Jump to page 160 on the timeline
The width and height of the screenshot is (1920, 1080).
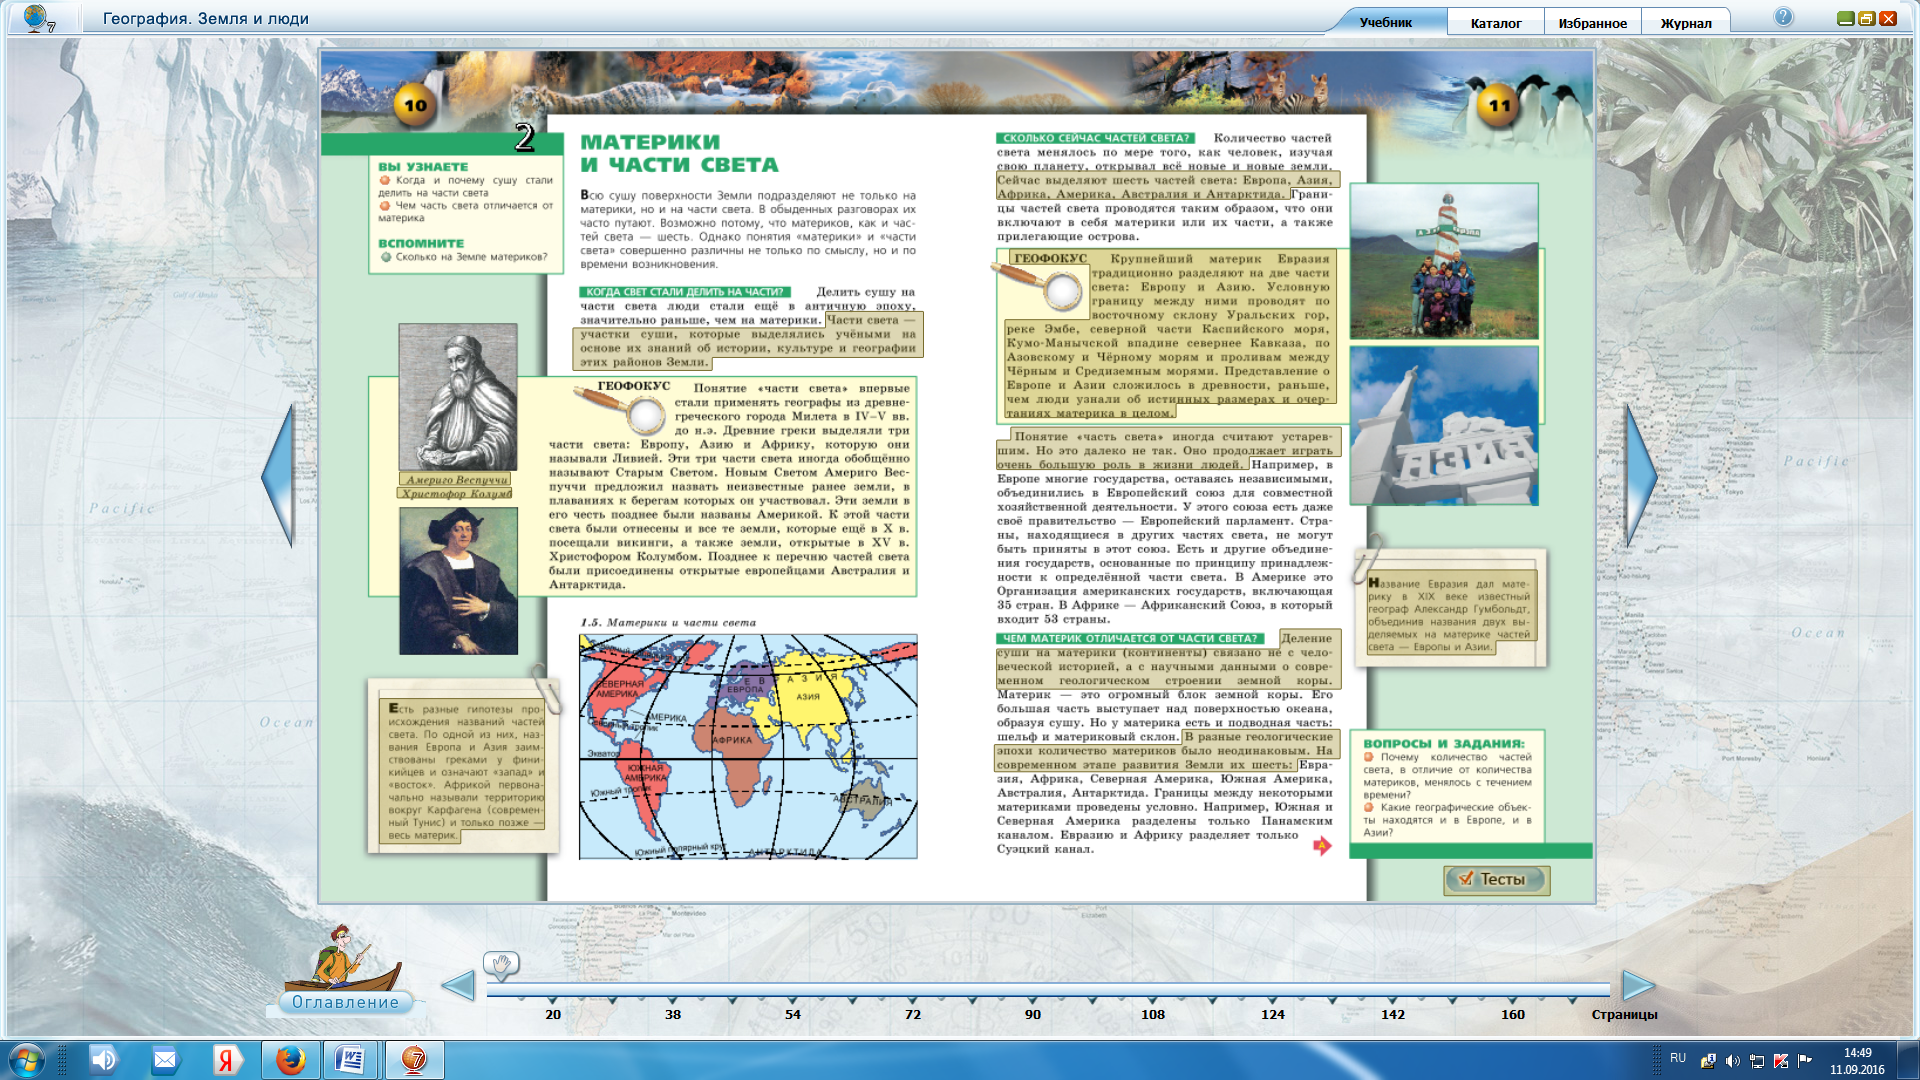pos(1513,1014)
